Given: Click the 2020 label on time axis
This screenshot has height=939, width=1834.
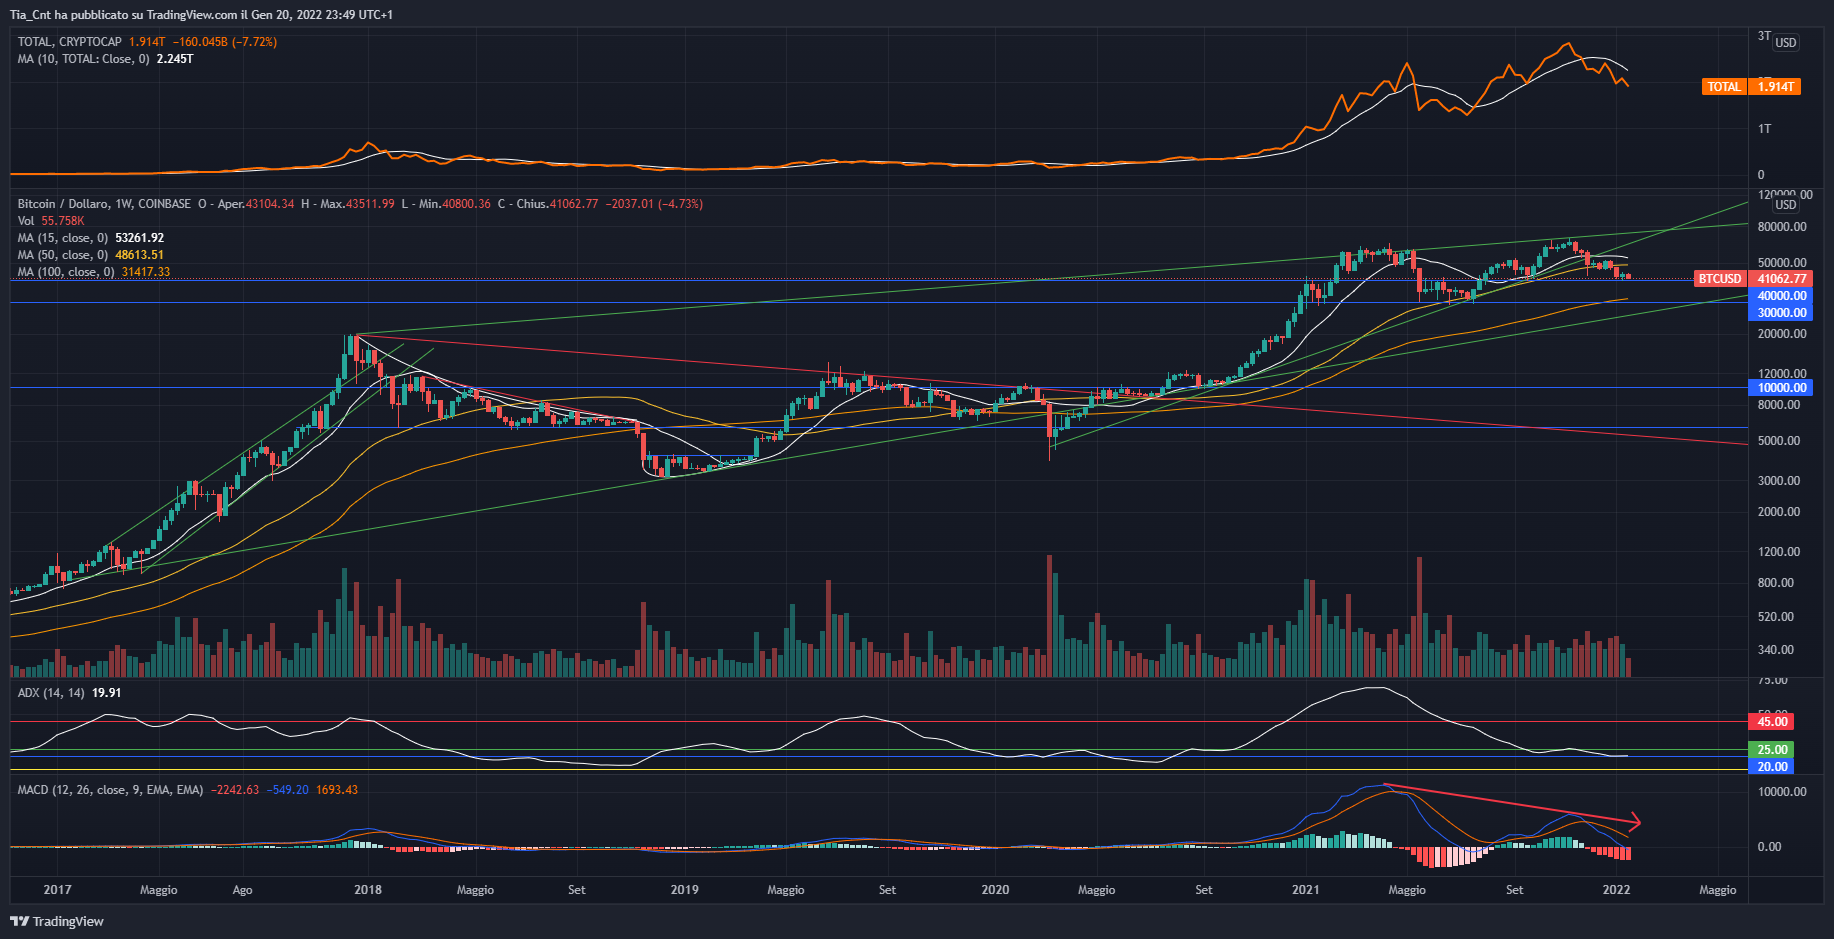Looking at the screenshot, I should [995, 890].
